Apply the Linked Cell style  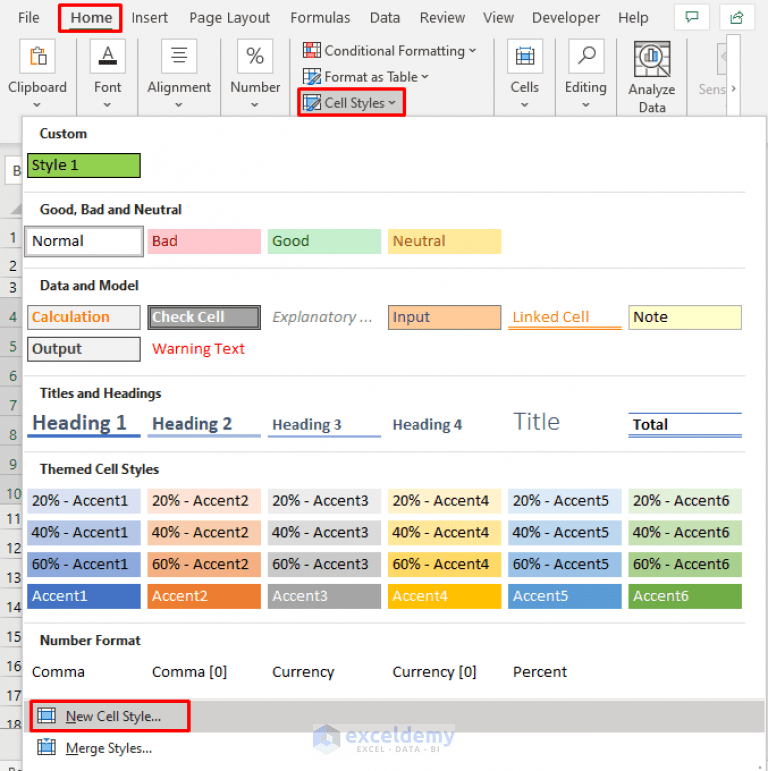coord(564,317)
